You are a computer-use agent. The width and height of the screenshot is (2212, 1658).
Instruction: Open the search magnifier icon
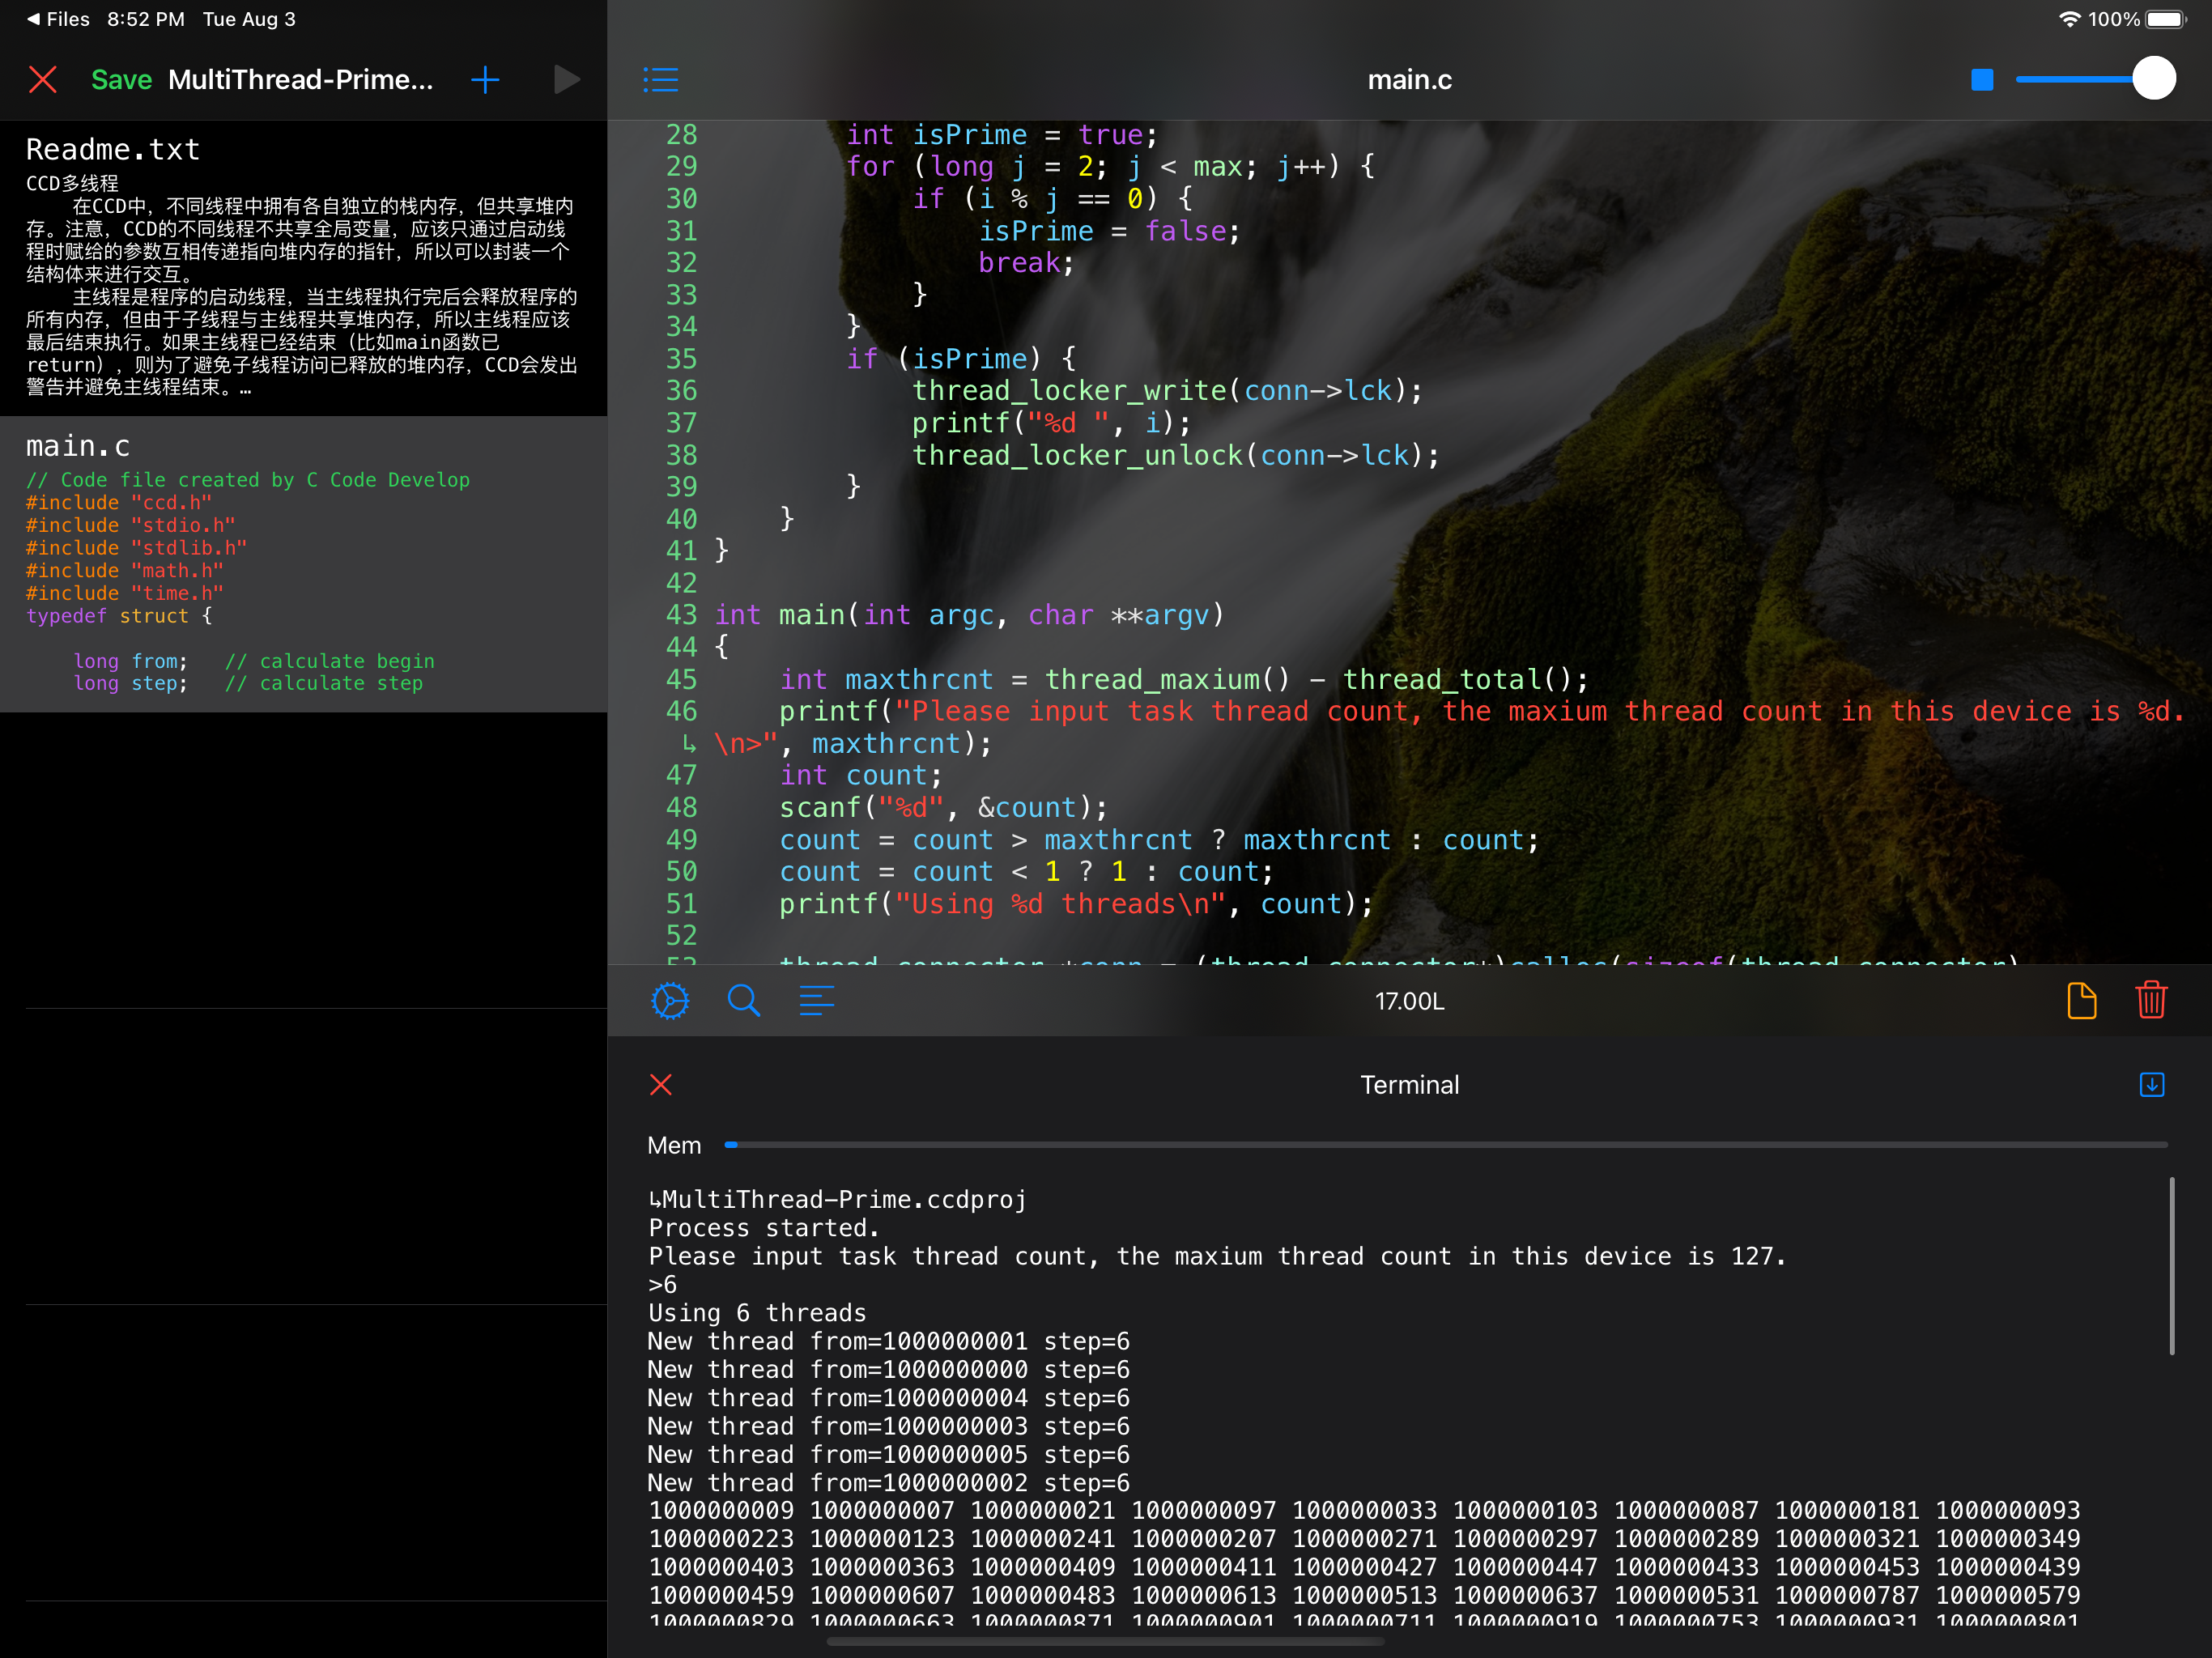[743, 1001]
